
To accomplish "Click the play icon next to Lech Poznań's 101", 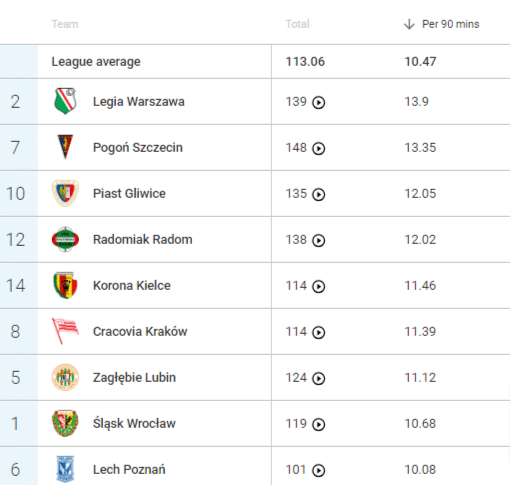I will [318, 470].
